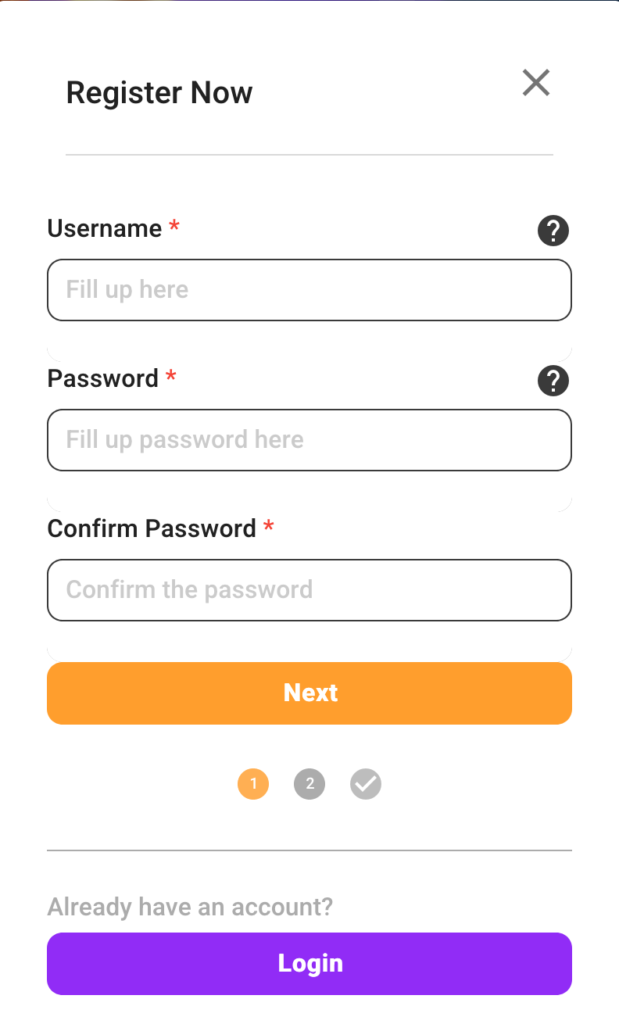Advance to step two via its indicator
The height and width of the screenshot is (1024, 619).
point(309,784)
